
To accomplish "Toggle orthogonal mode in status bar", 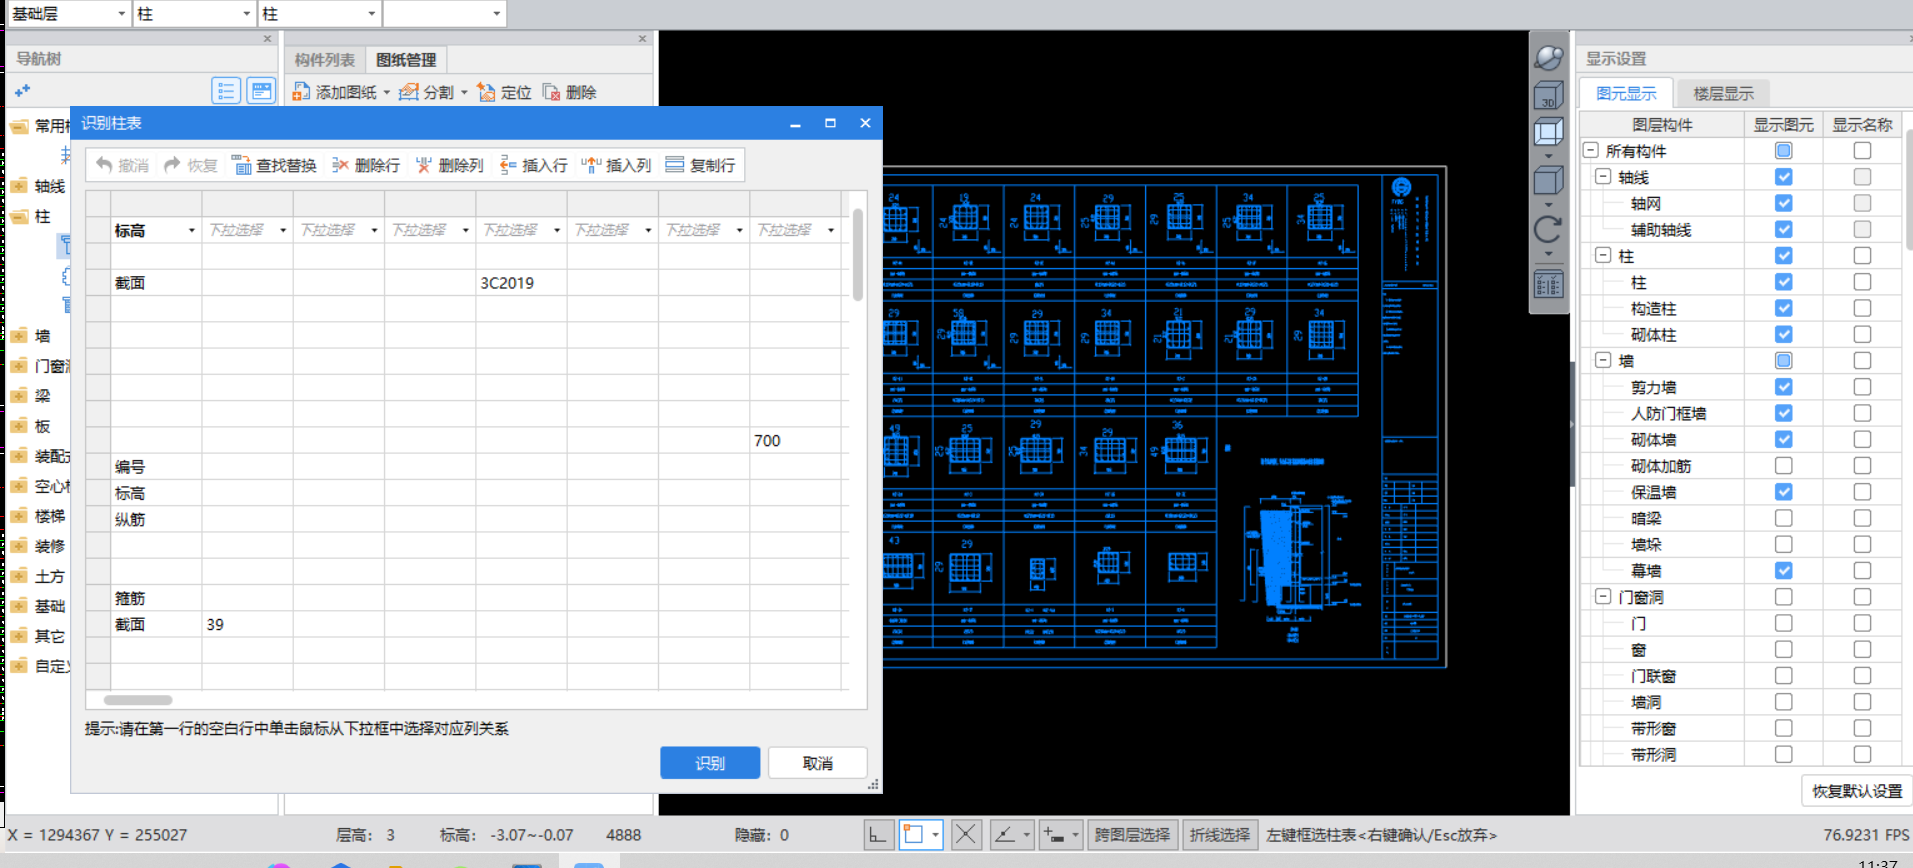I will 879,835.
